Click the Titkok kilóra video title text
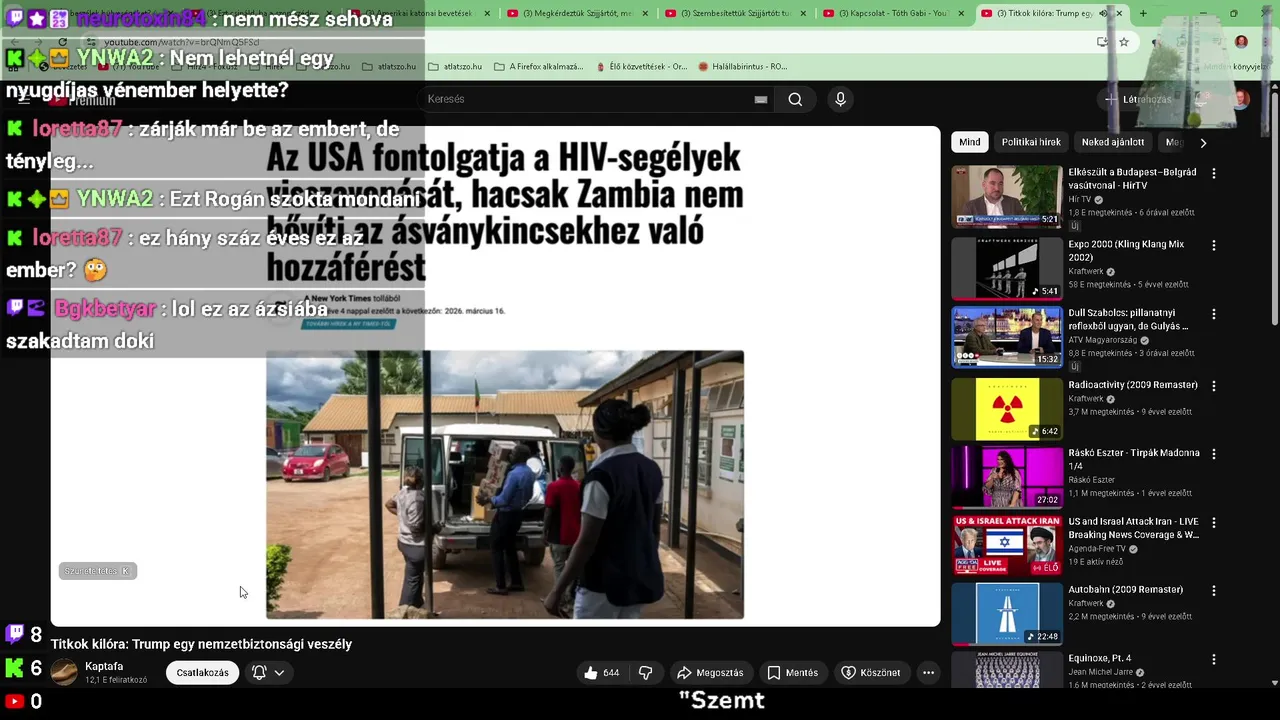Screen dimensions: 1280x720 (x=201, y=644)
